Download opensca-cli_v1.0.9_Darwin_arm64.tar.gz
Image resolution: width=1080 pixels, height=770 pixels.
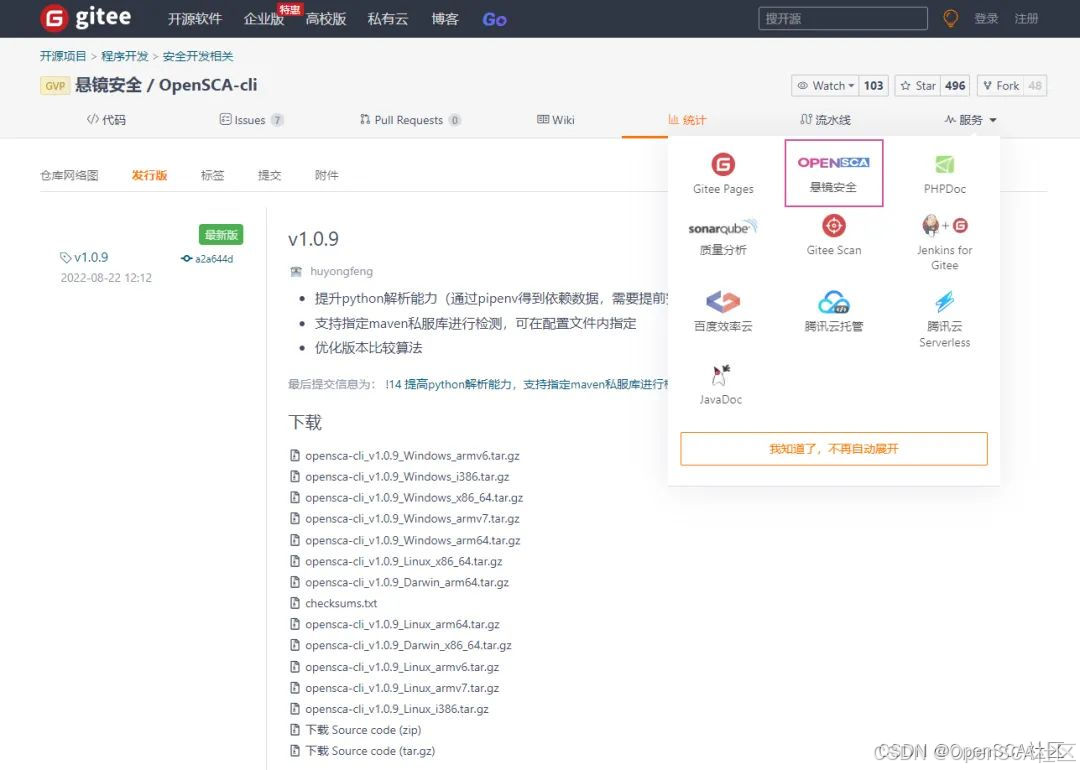(407, 582)
